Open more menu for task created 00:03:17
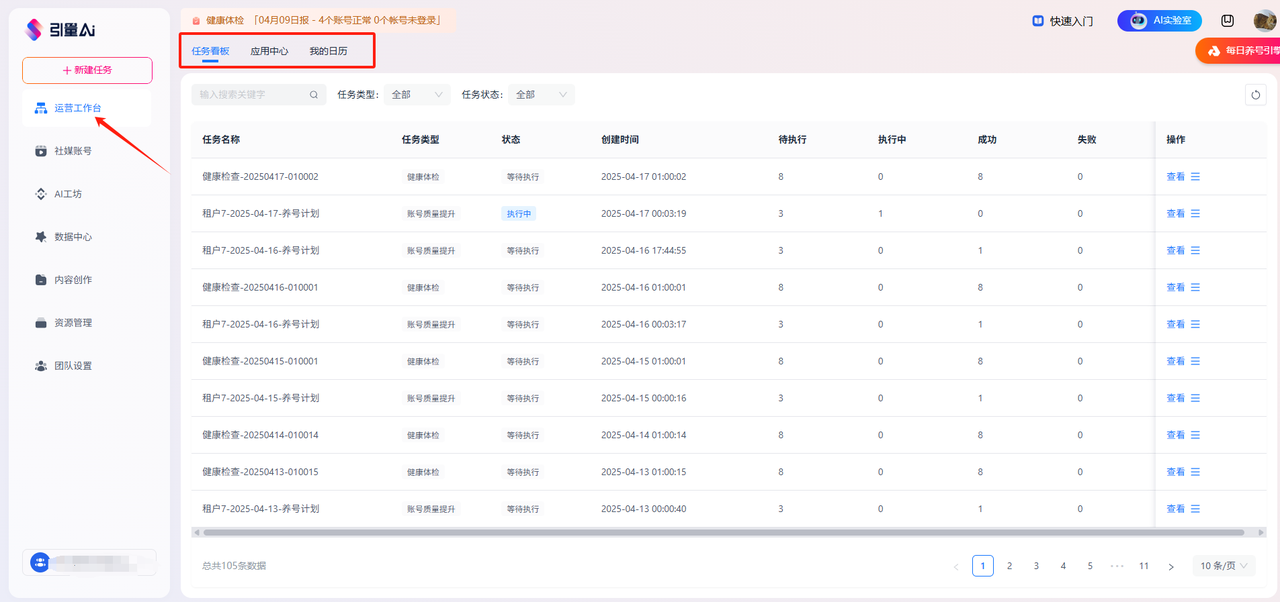Image resolution: width=1280 pixels, height=602 pixels. pyautogui.click(x=1195, y=325)
